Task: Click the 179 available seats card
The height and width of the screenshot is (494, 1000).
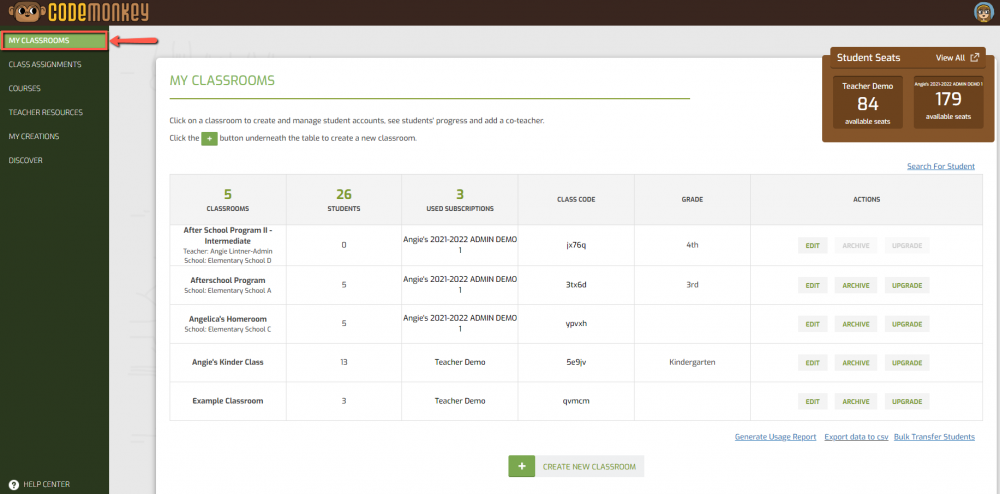Action: coord(948,102)
